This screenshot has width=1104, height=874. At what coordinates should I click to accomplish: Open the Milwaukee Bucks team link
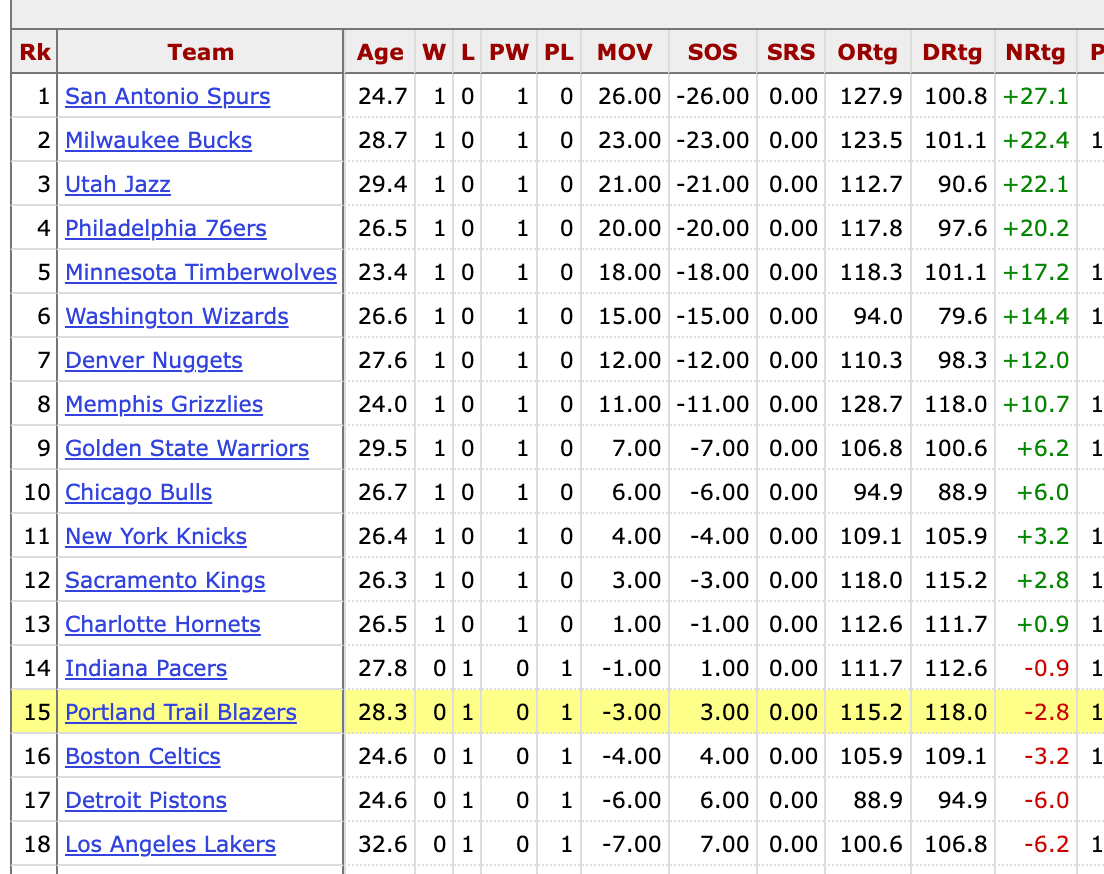pos(159,140)
